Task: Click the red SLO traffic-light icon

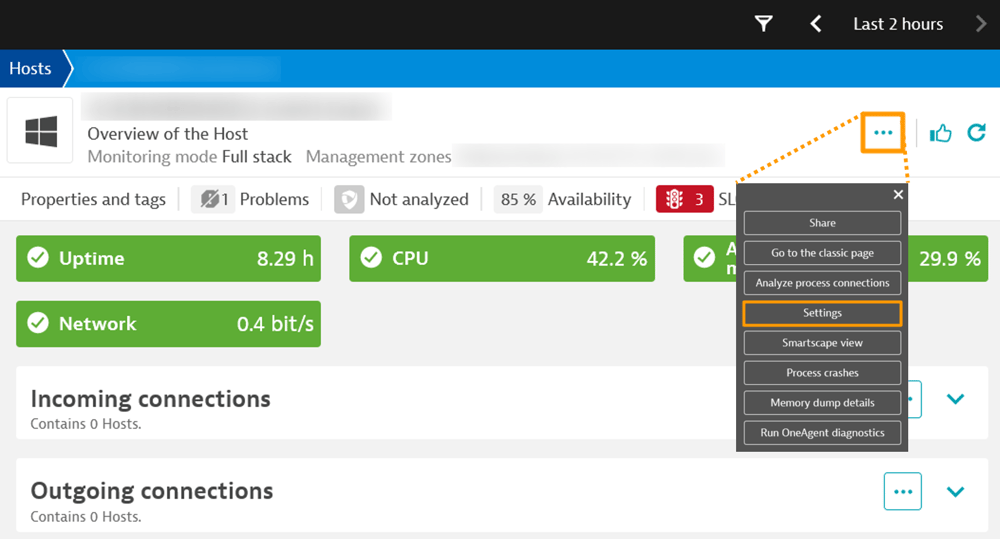Action: pyautogui.click(x=675, y=199)
